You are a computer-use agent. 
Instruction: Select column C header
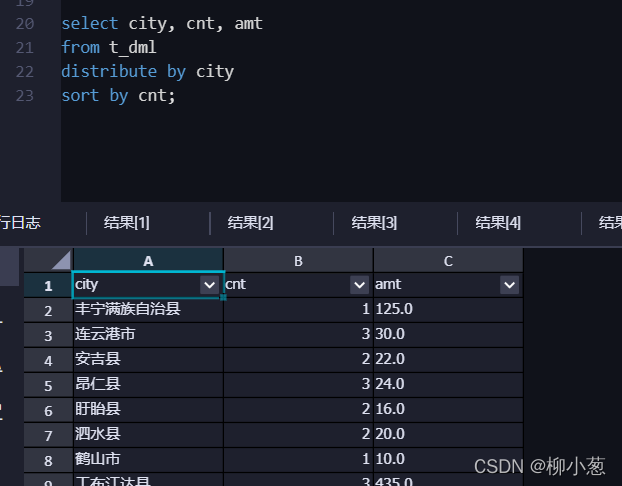point(448,261)
